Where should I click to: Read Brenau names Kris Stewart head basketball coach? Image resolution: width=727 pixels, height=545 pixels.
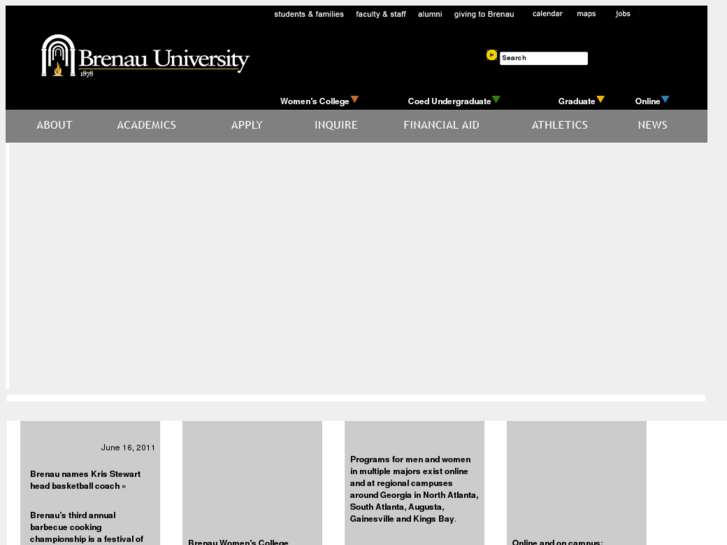click(x=85, y=480)
